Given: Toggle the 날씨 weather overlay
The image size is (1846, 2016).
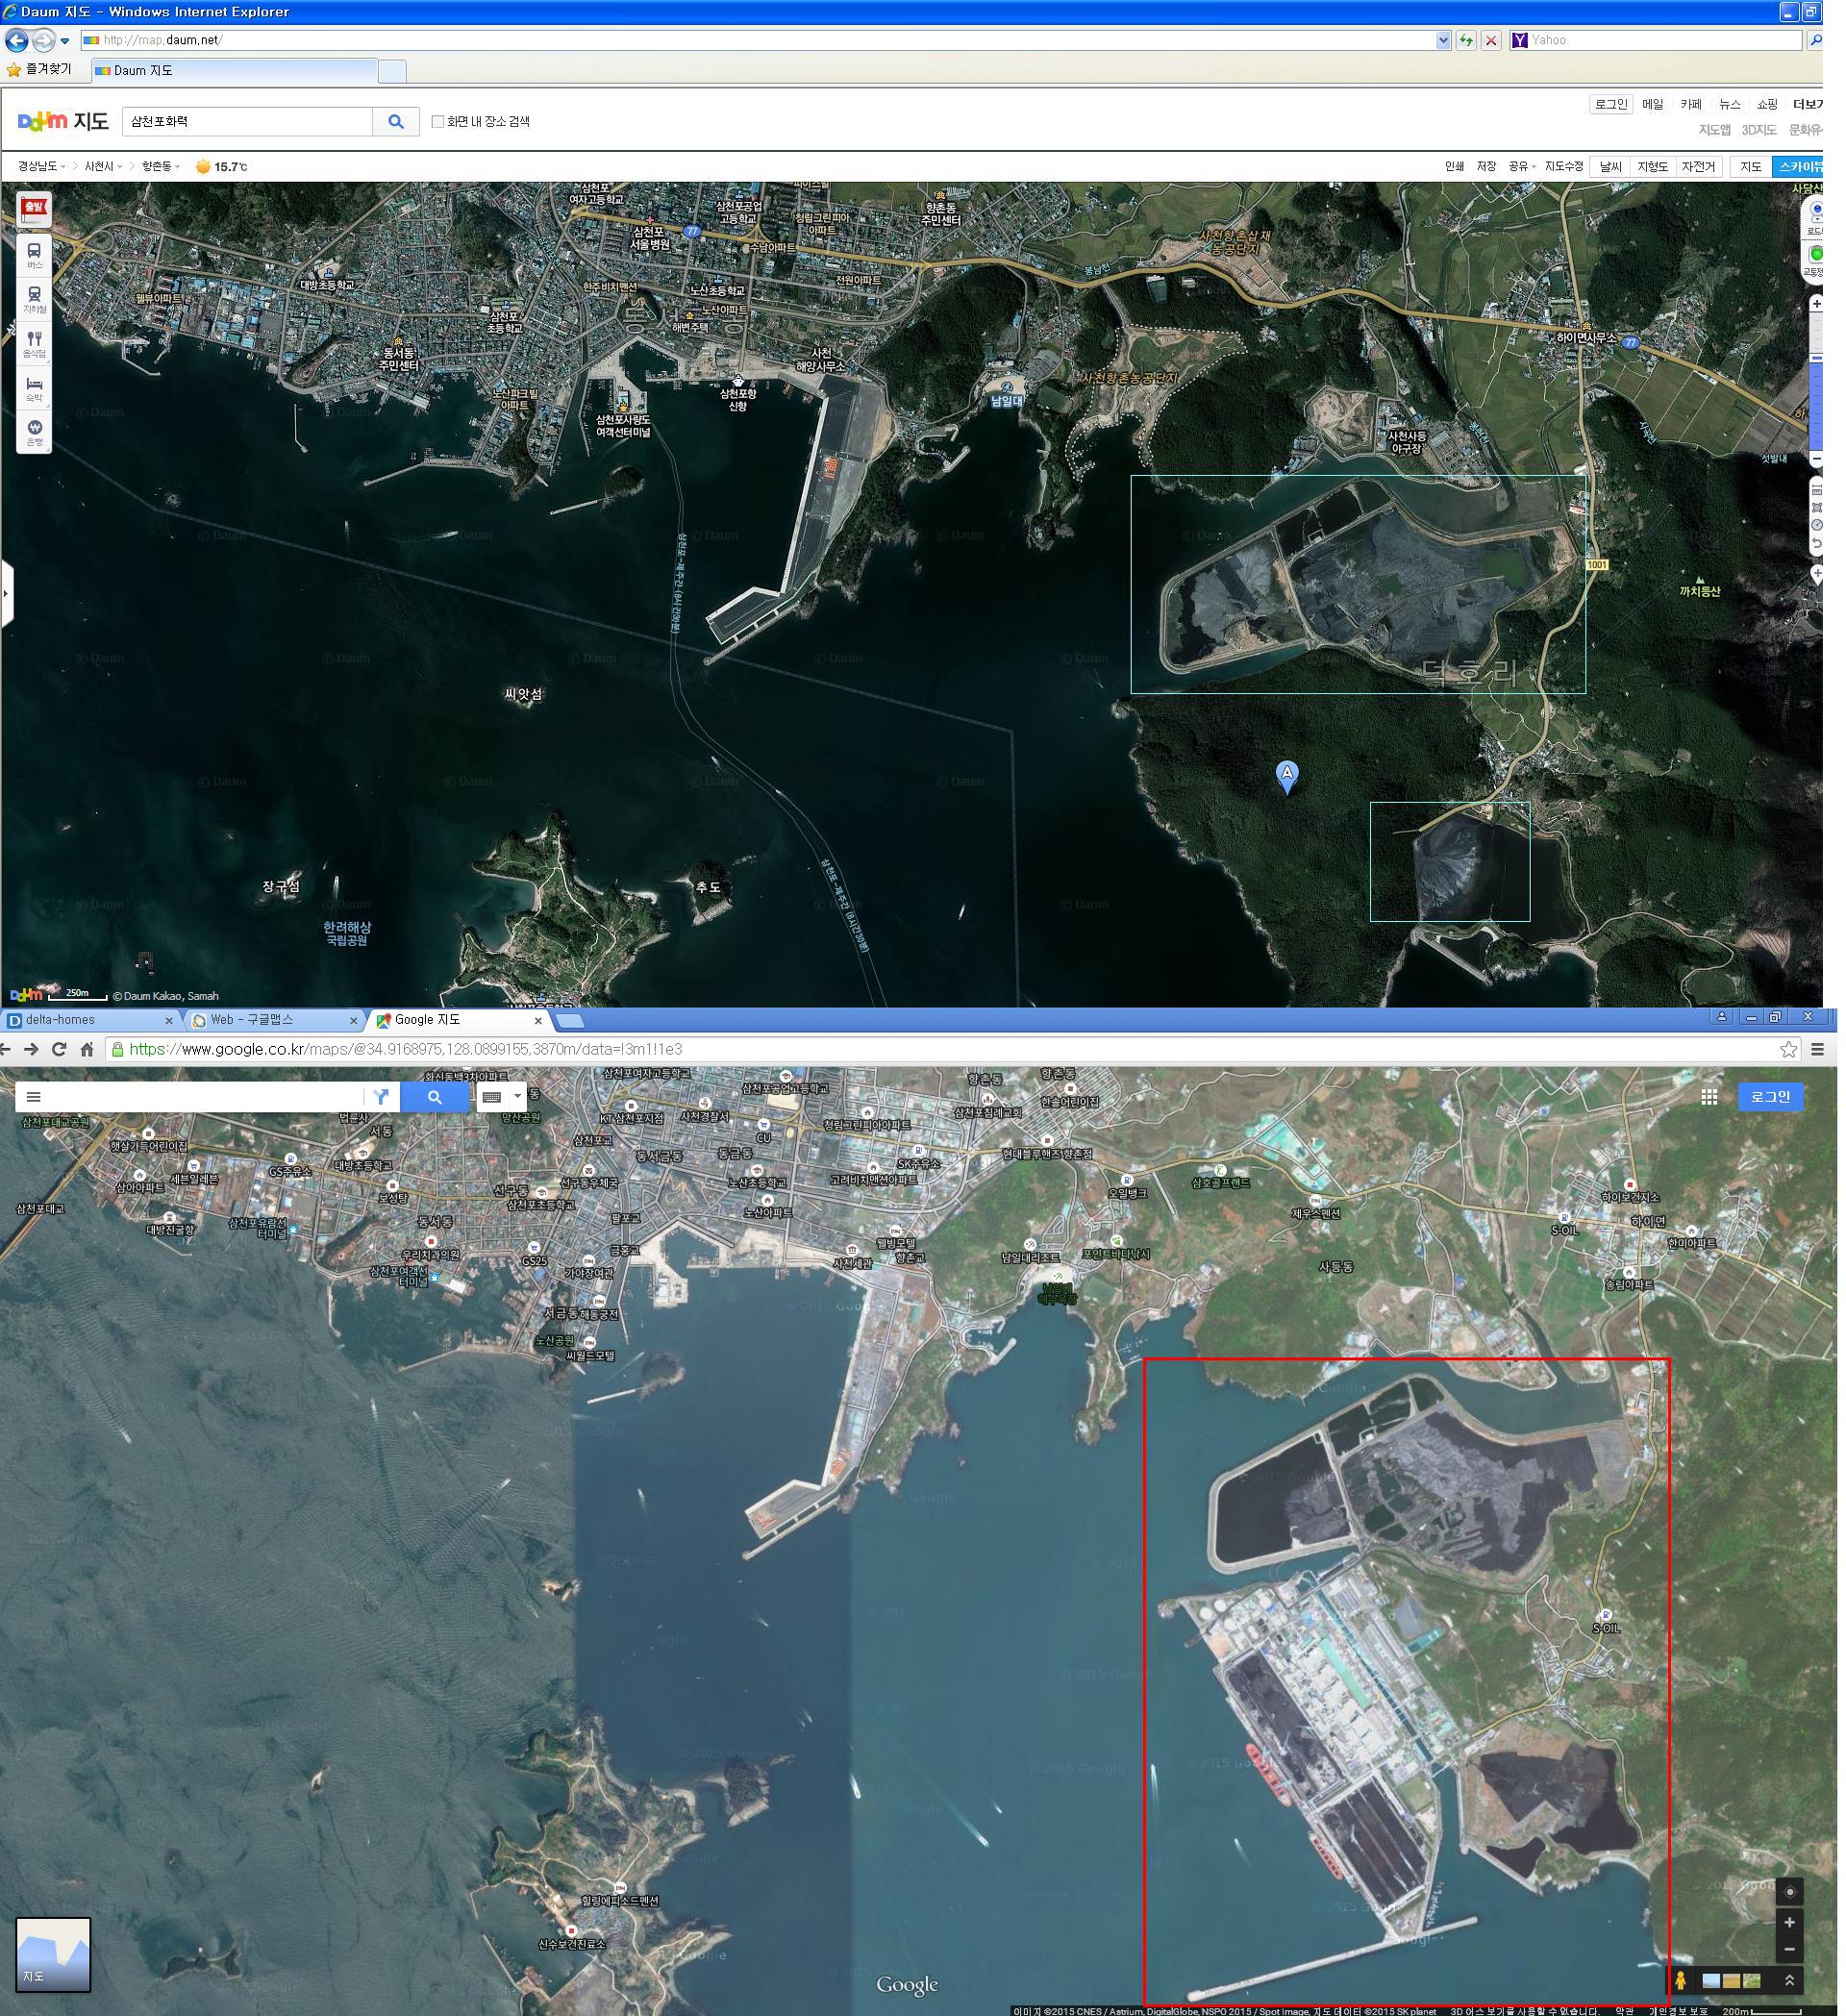Looking at the screenshot, I should pos(1611,167).
